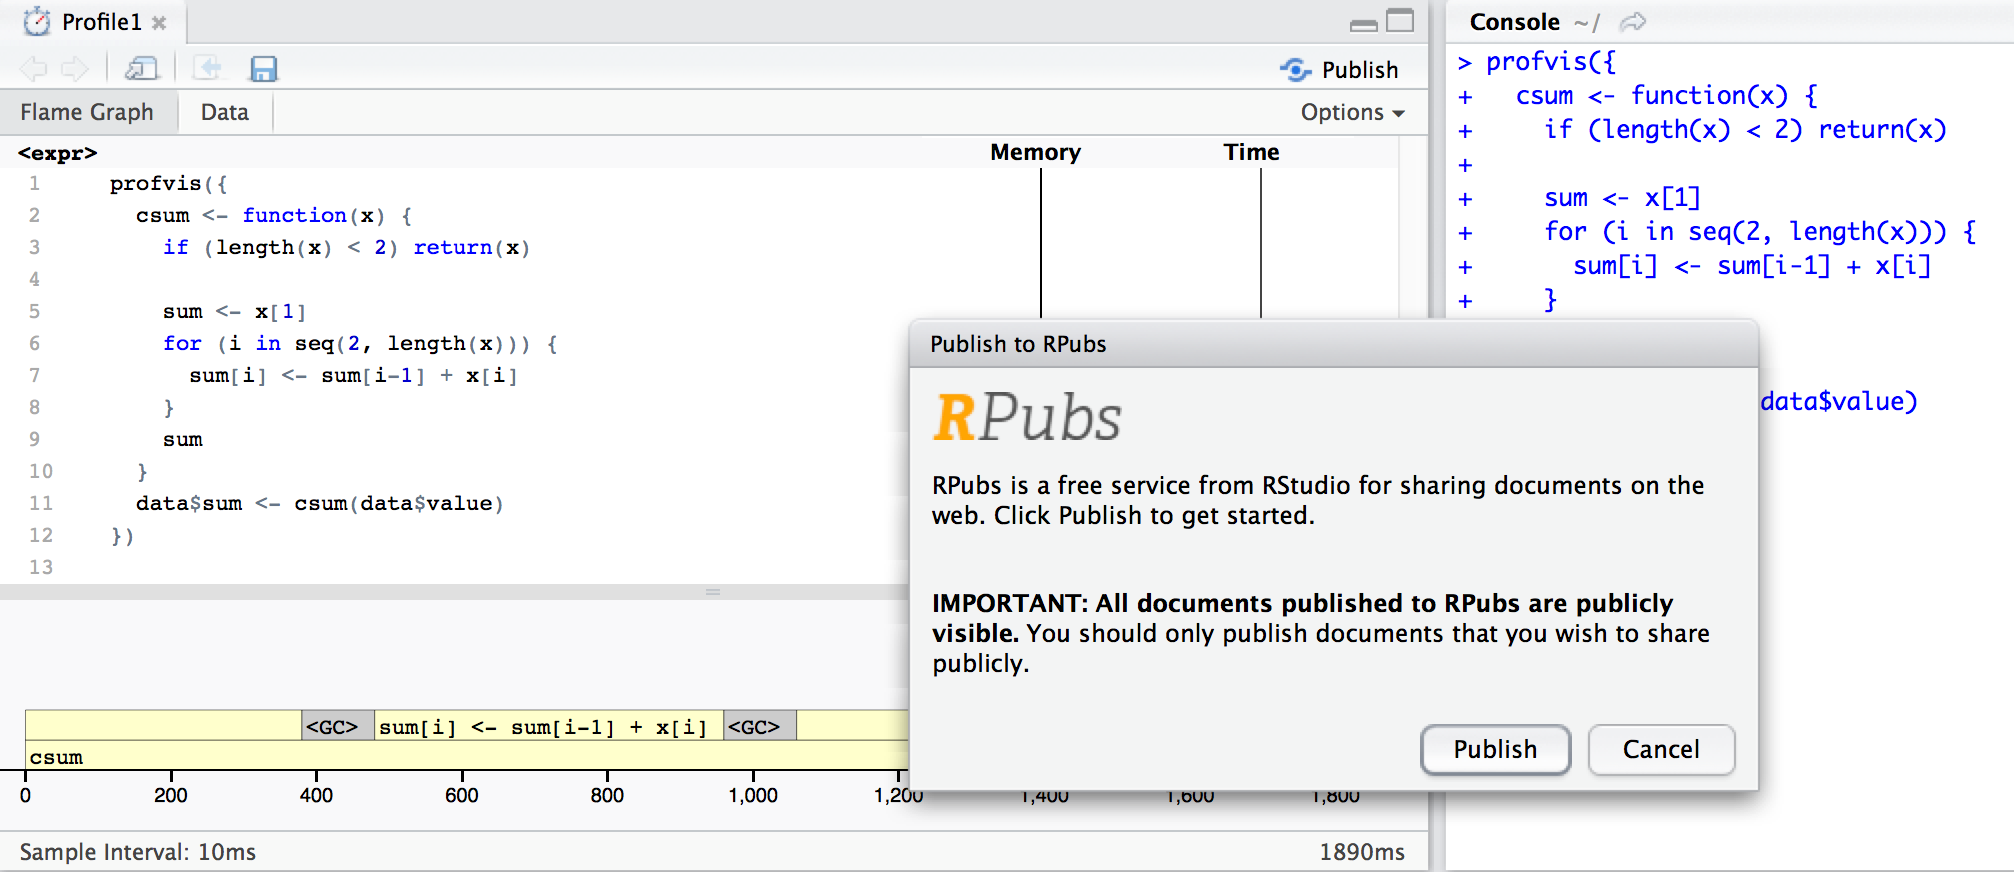
Task: Click the 400 tick on the time axis
Action: pos(316,795)
